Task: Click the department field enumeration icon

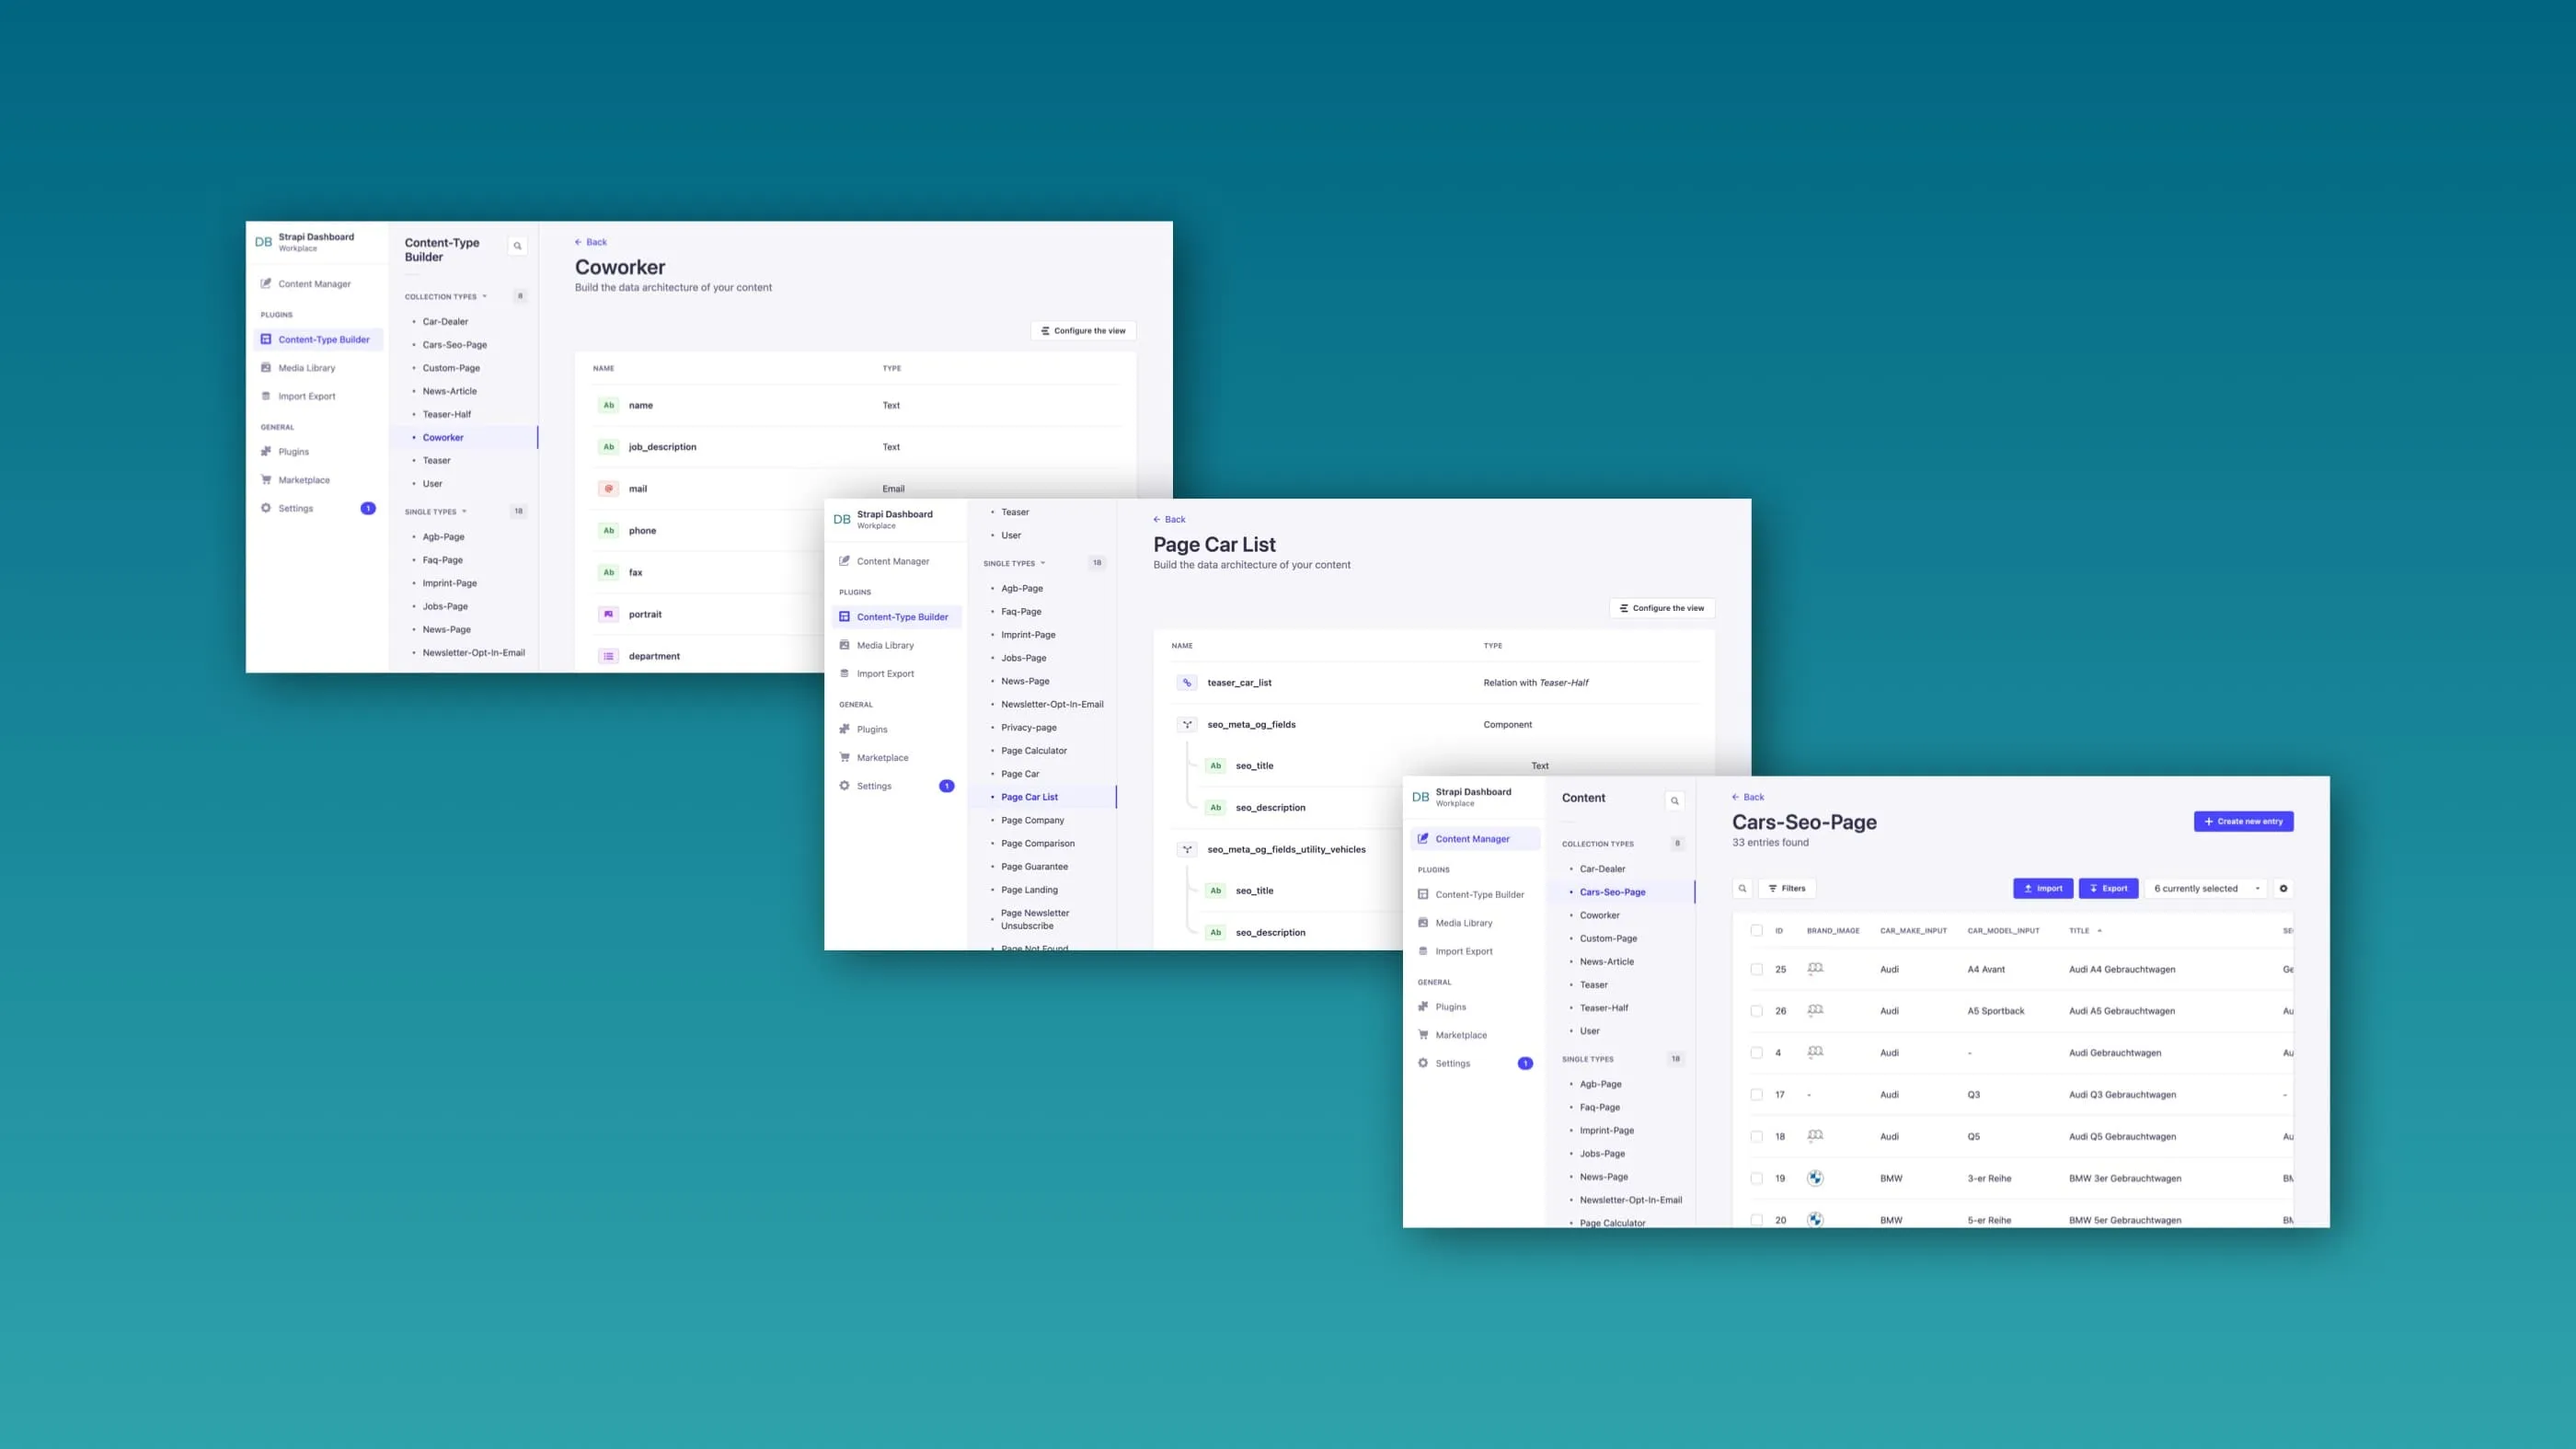Action: 608,656
